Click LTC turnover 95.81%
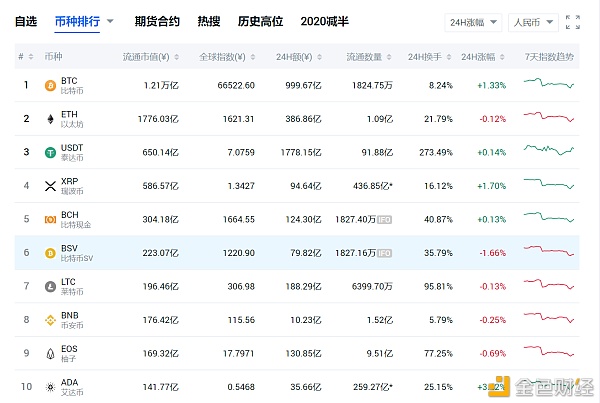Image resolution: width=600 pixels, height=403 pixels. [x=438, y=286]
